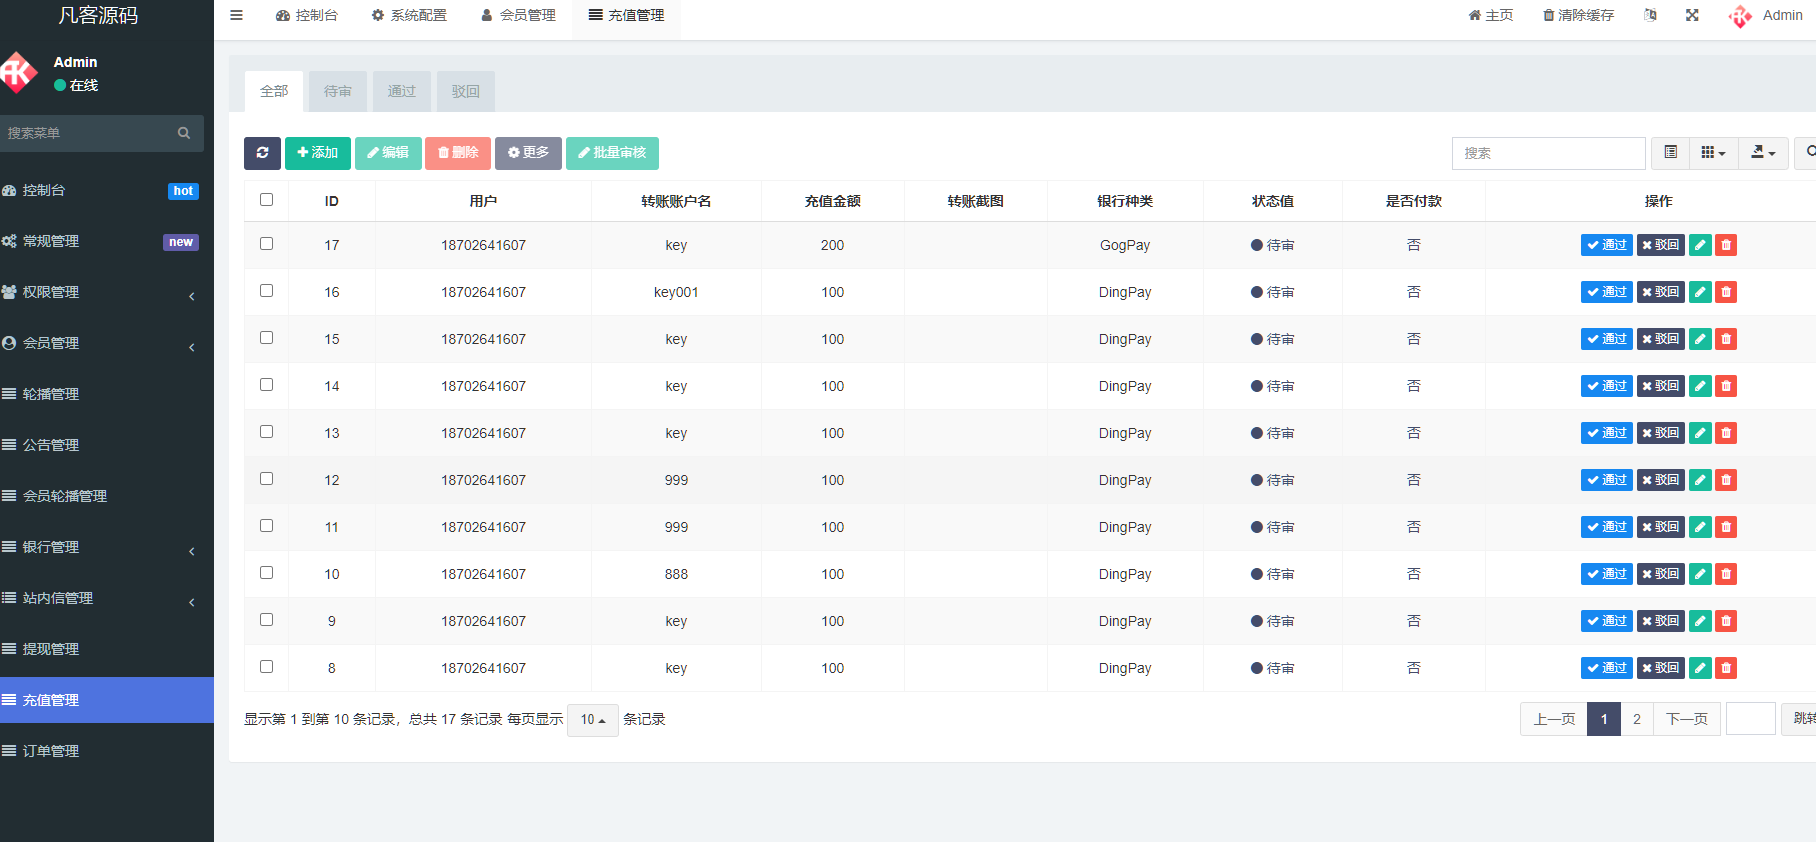Click red trash icon for ID 16
Image resolution: width=1816 pixels, height=842 pixels.
click(1726, 292)
